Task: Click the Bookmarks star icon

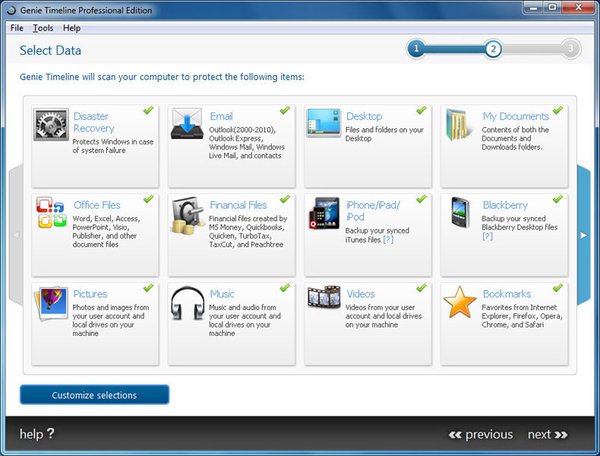Action: coord(460,302)
